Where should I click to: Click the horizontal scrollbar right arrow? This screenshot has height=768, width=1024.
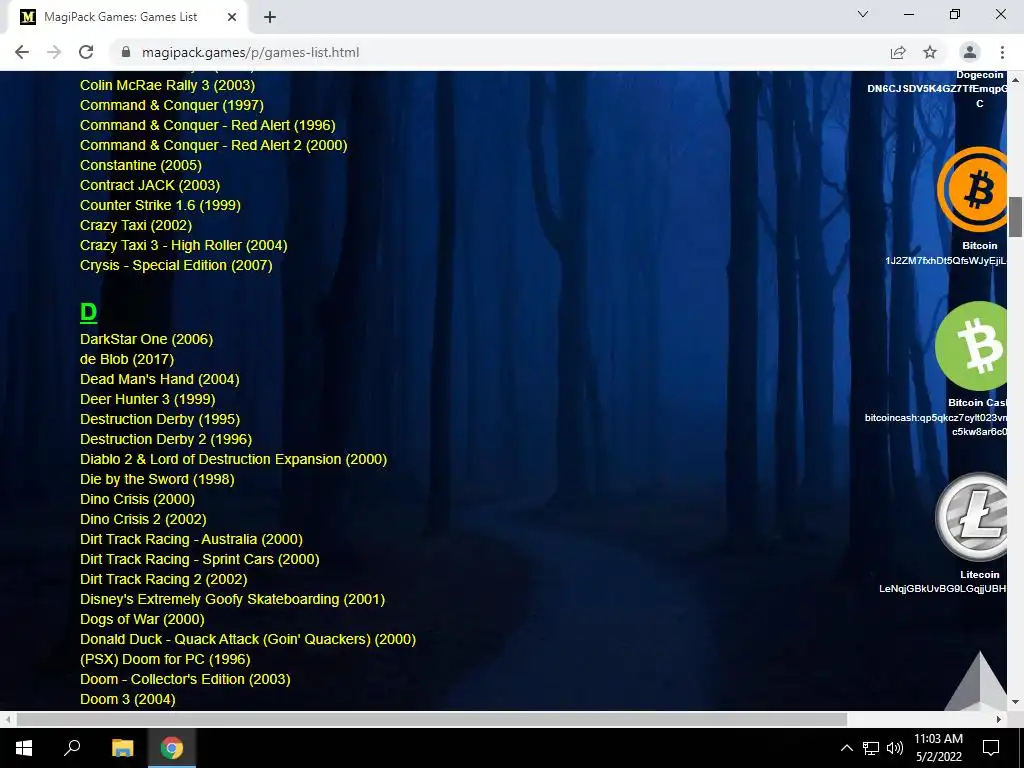click(999, 719)
